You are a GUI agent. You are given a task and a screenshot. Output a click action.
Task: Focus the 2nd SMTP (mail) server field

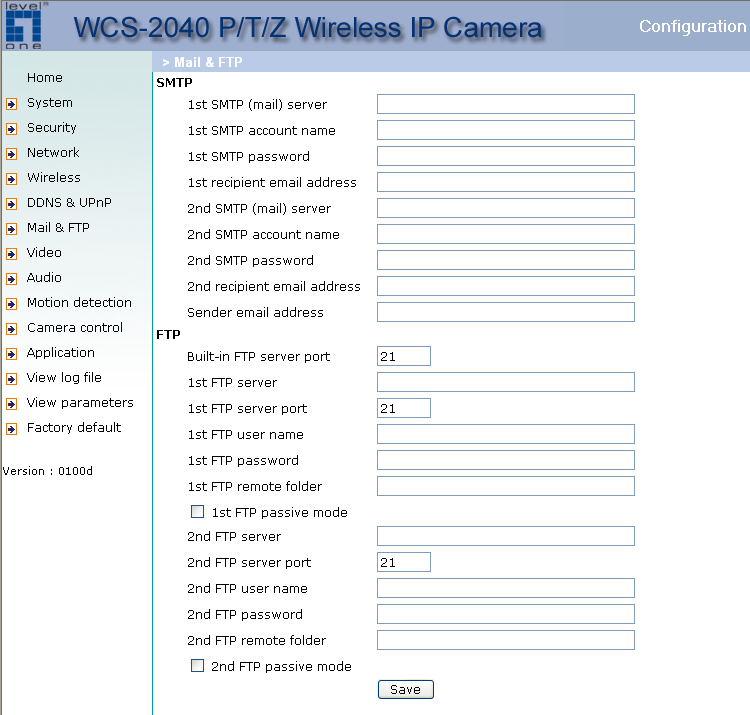pyautogui.click(x=506, y=208)
